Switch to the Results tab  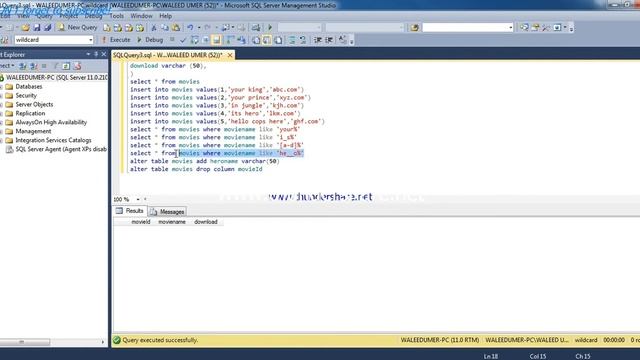click(x=129, y=211)
